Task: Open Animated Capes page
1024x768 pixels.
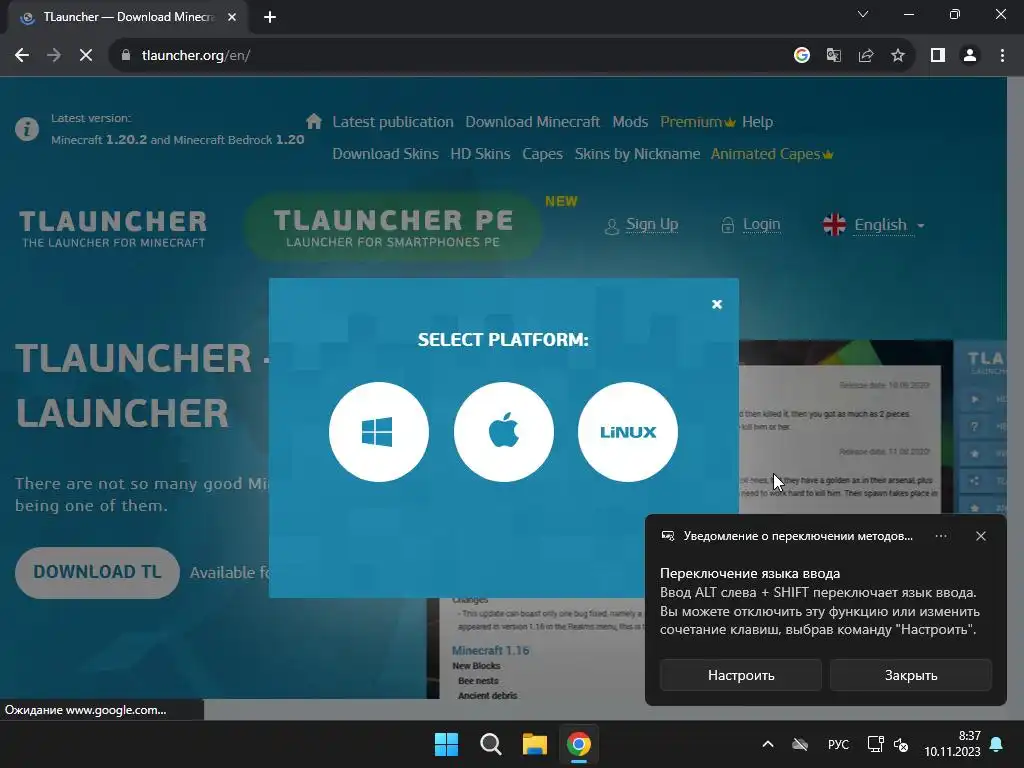Action: point(772,154)
